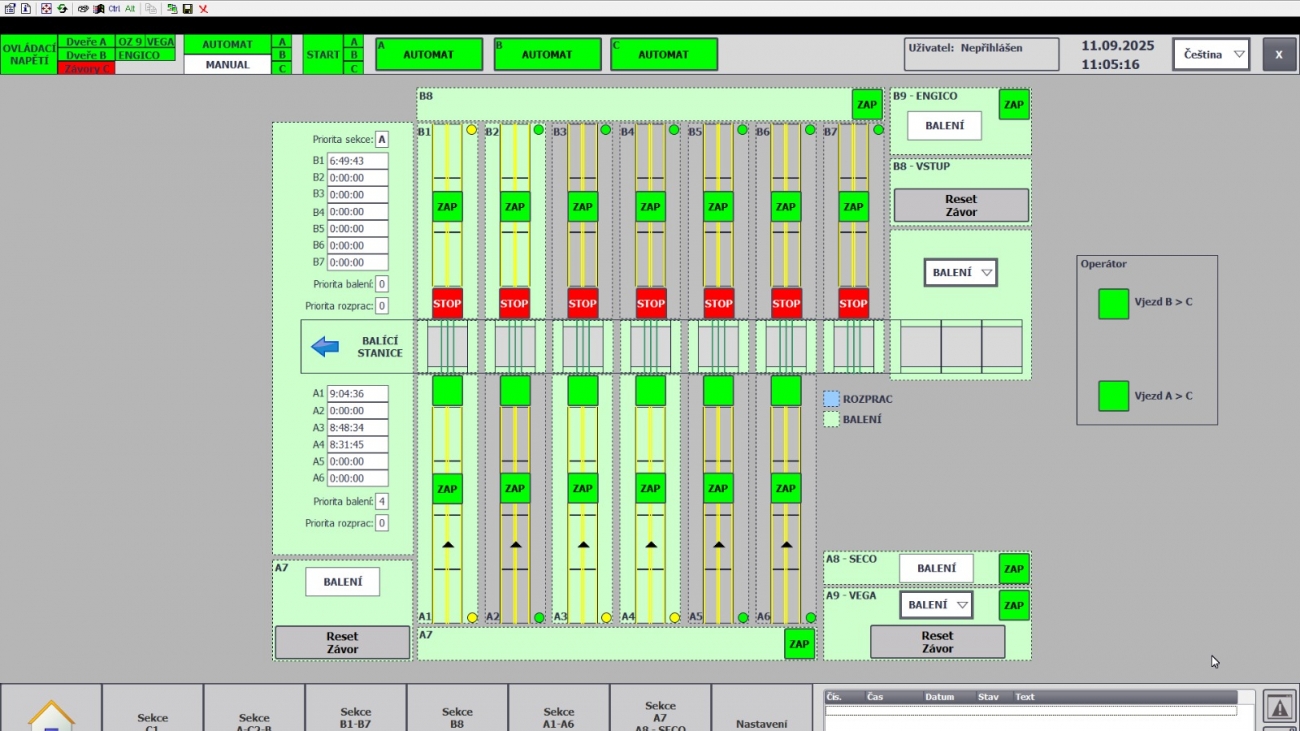Screen dimensions: 1300x731
Task: Toggle the Vjezd B > C operator switch
Action: pos(1113,304)
